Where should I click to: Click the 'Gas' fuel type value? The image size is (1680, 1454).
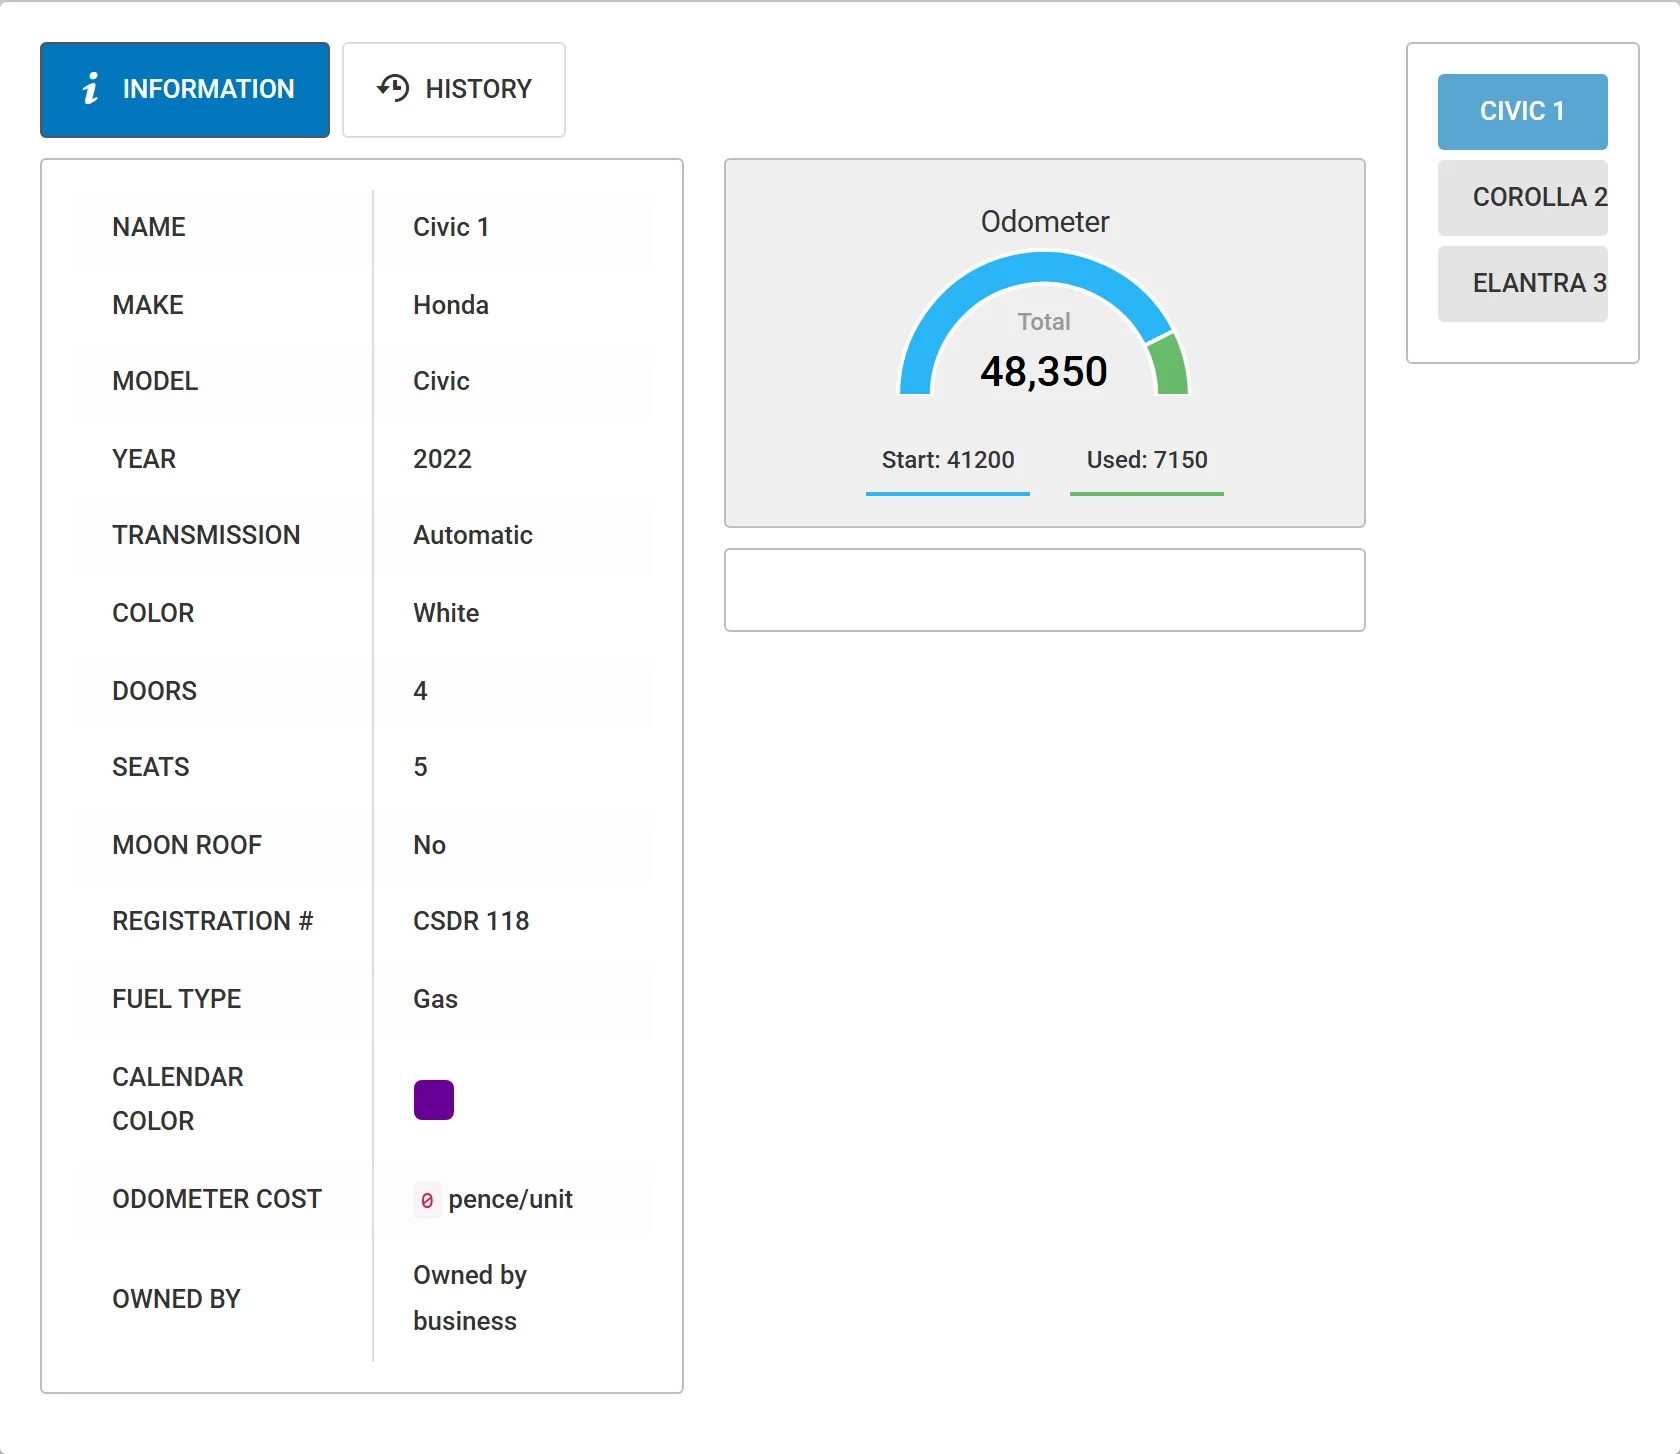point(435,999)
